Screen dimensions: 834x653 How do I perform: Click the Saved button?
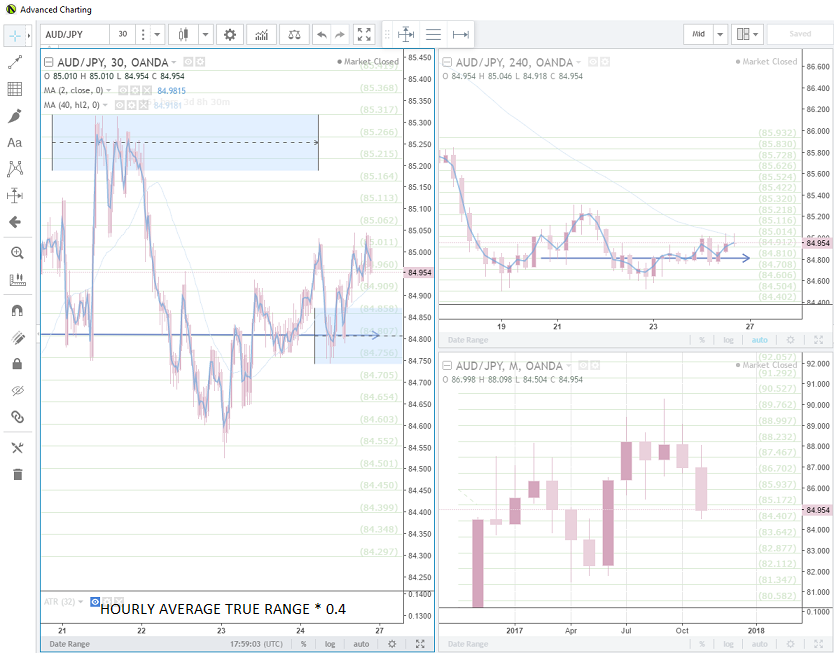[x=800, y=34]
